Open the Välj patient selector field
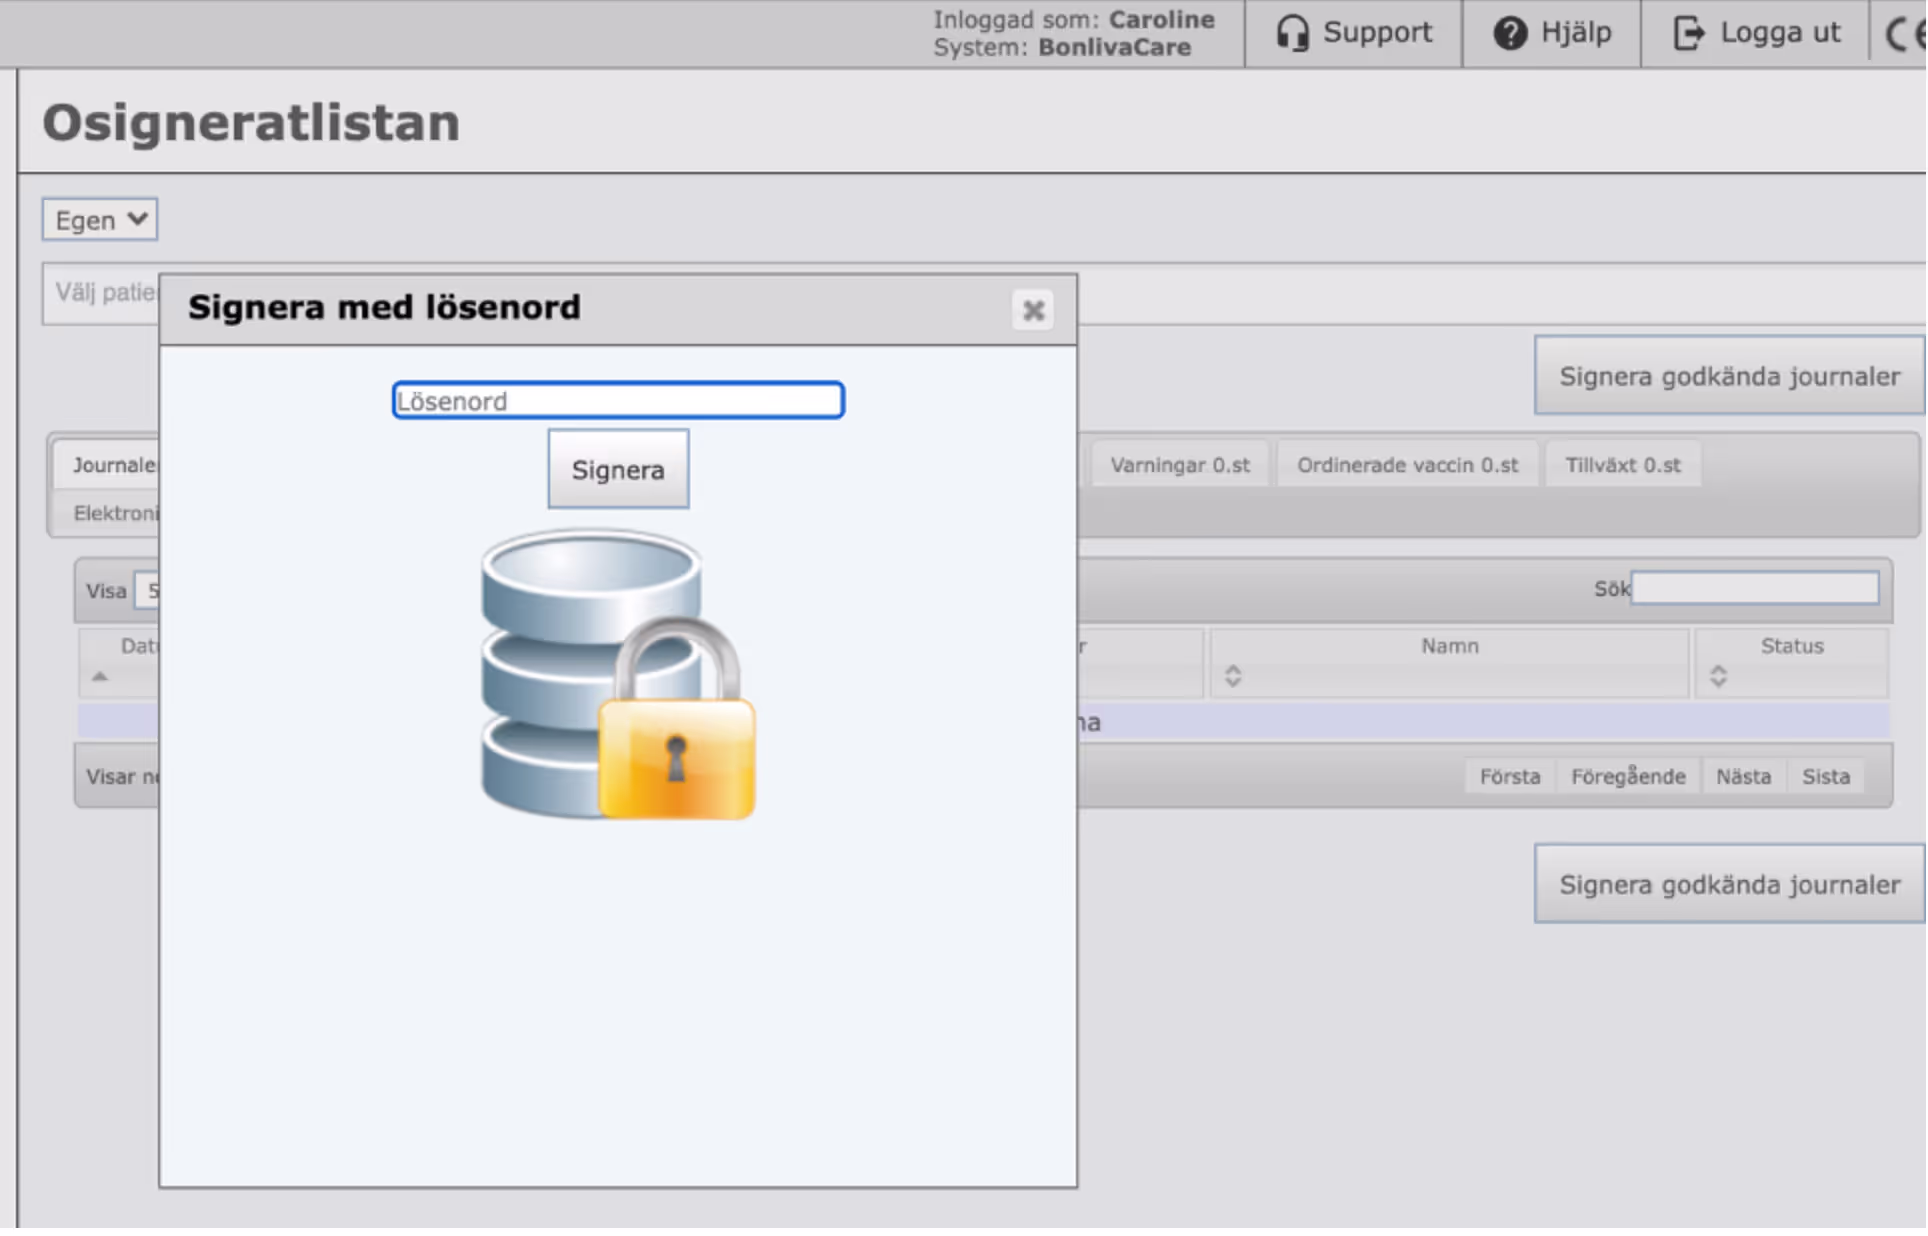Image resolution: width=1928 pixels, height=1236 pixels. click(100, 293)
